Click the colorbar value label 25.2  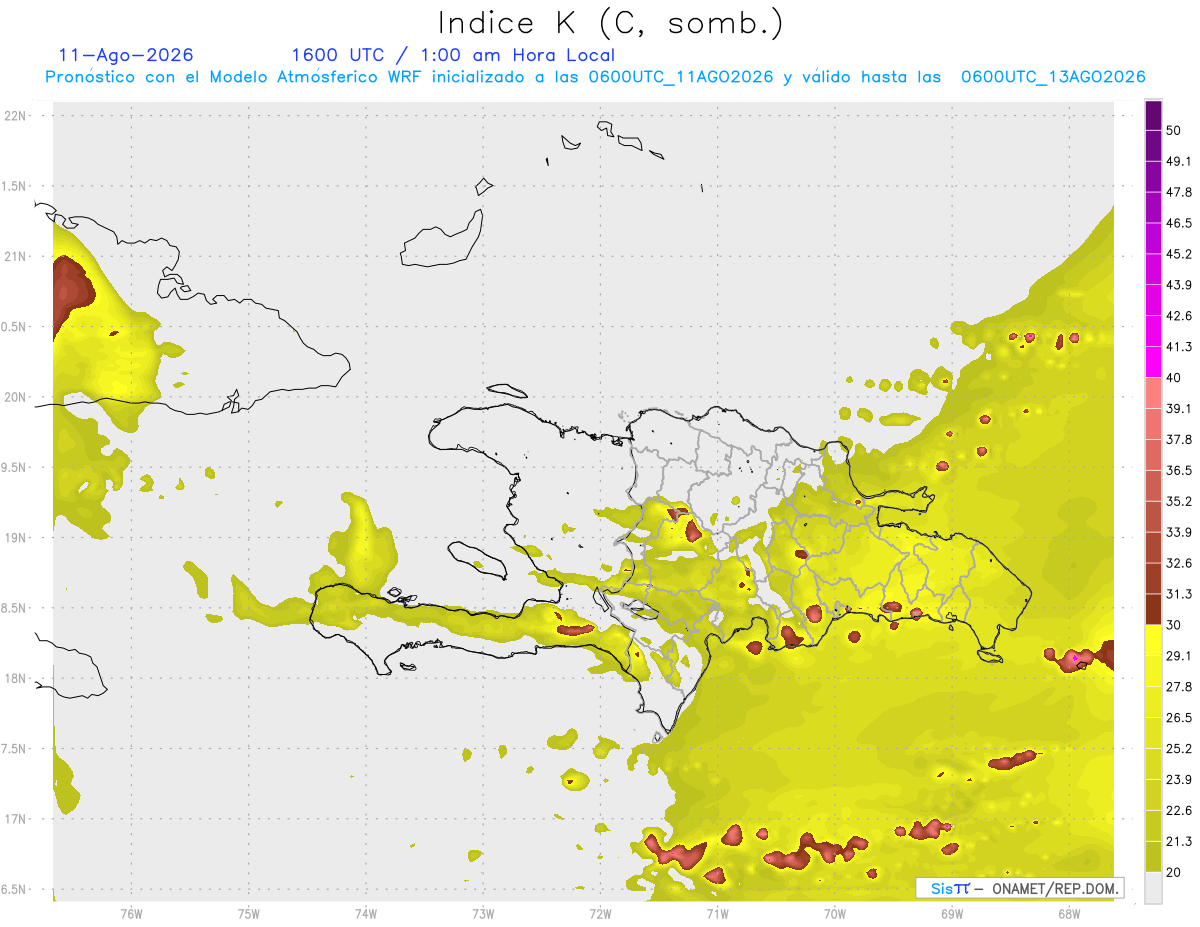tap(1179, 749)
